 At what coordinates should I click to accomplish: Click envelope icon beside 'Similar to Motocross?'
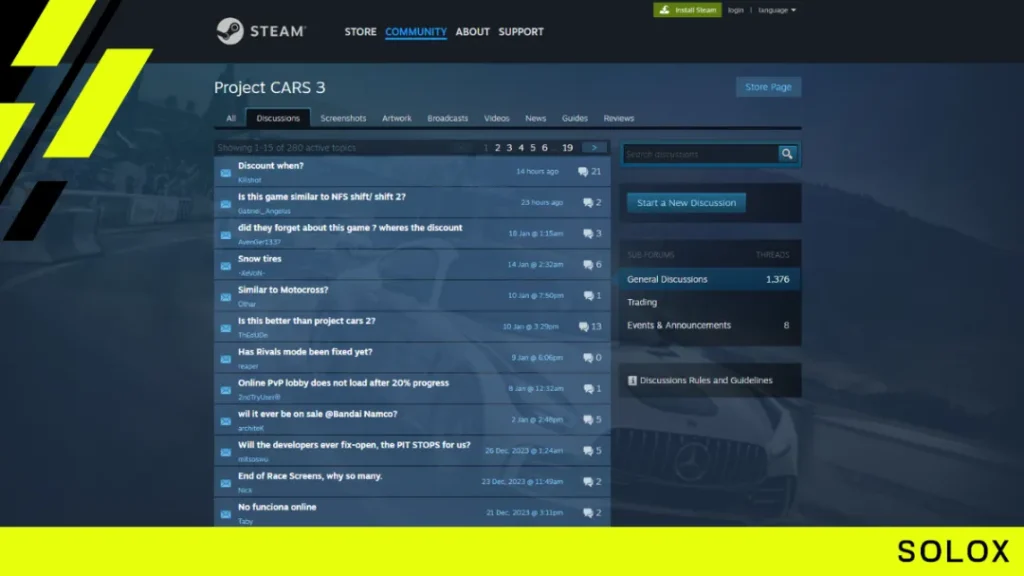[225, 297]
